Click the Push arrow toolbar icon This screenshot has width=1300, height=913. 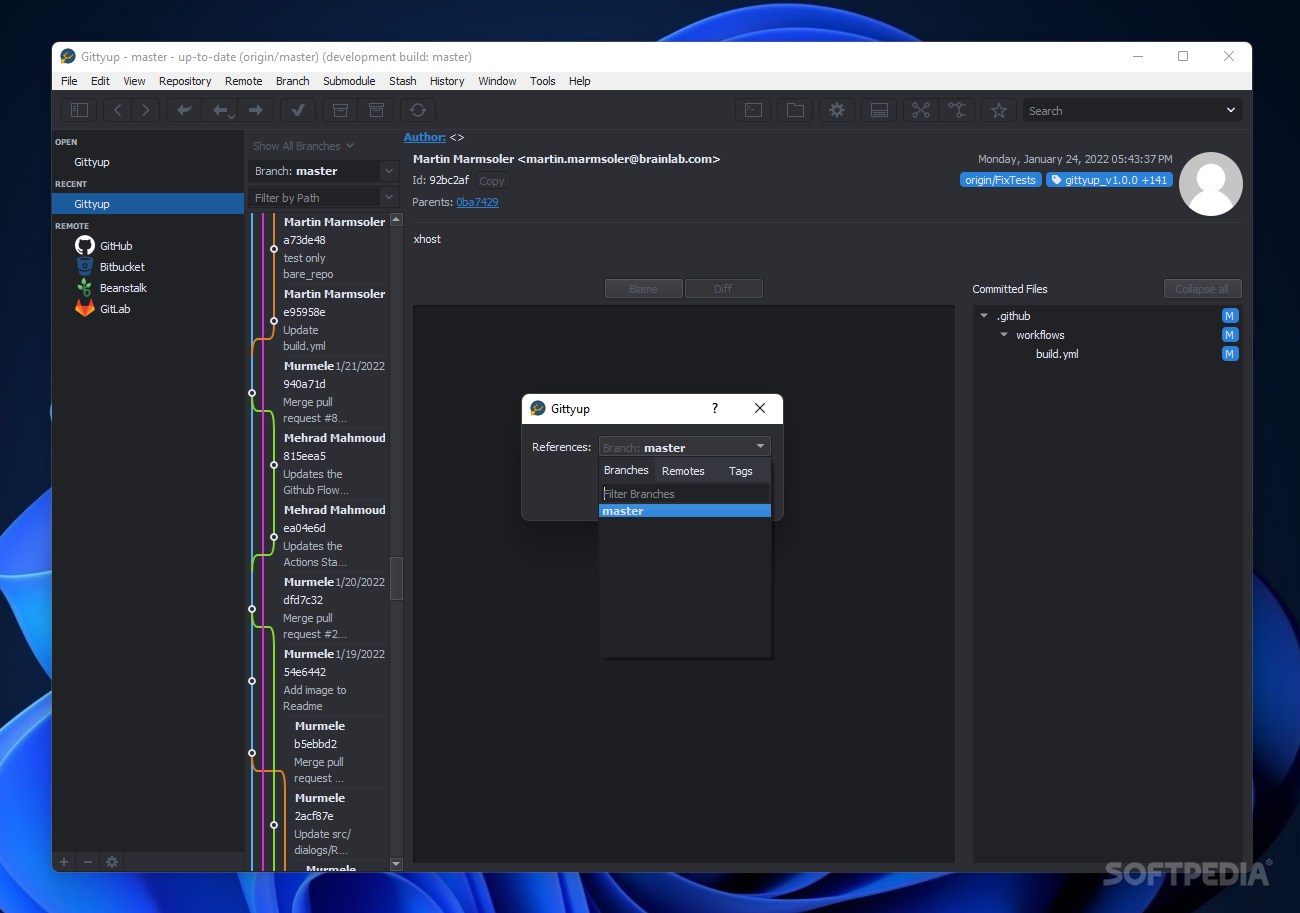(x=256, y=110)
